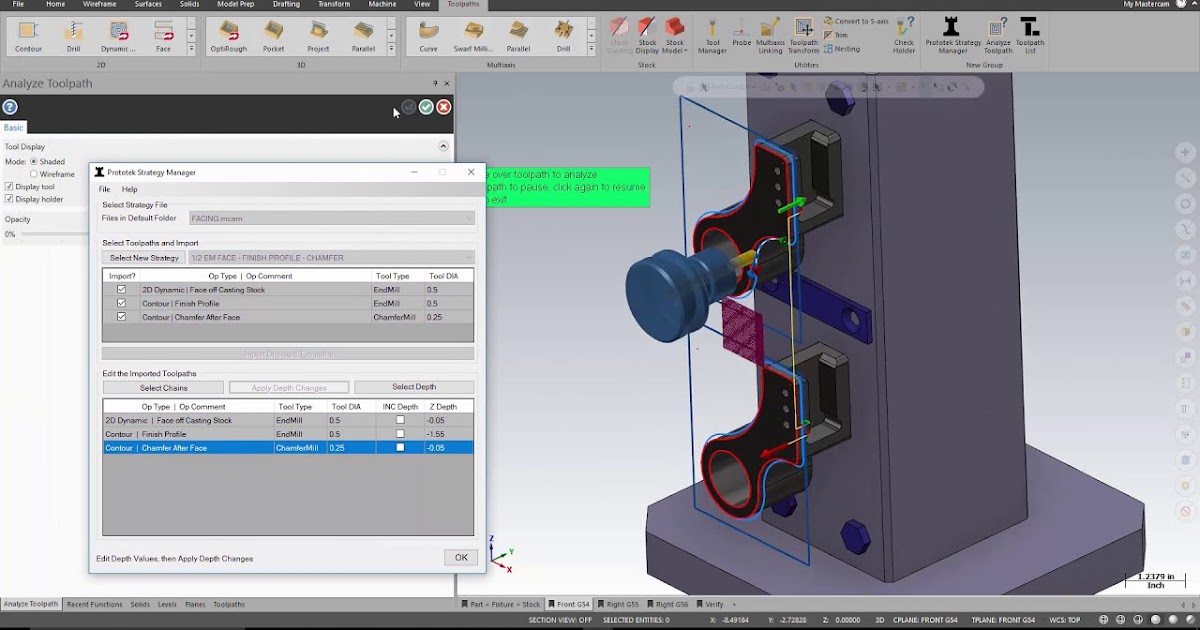Click the red cancel icon in Analyze Toolpath
Screen dimensions: 1200x630
[443, 107]
